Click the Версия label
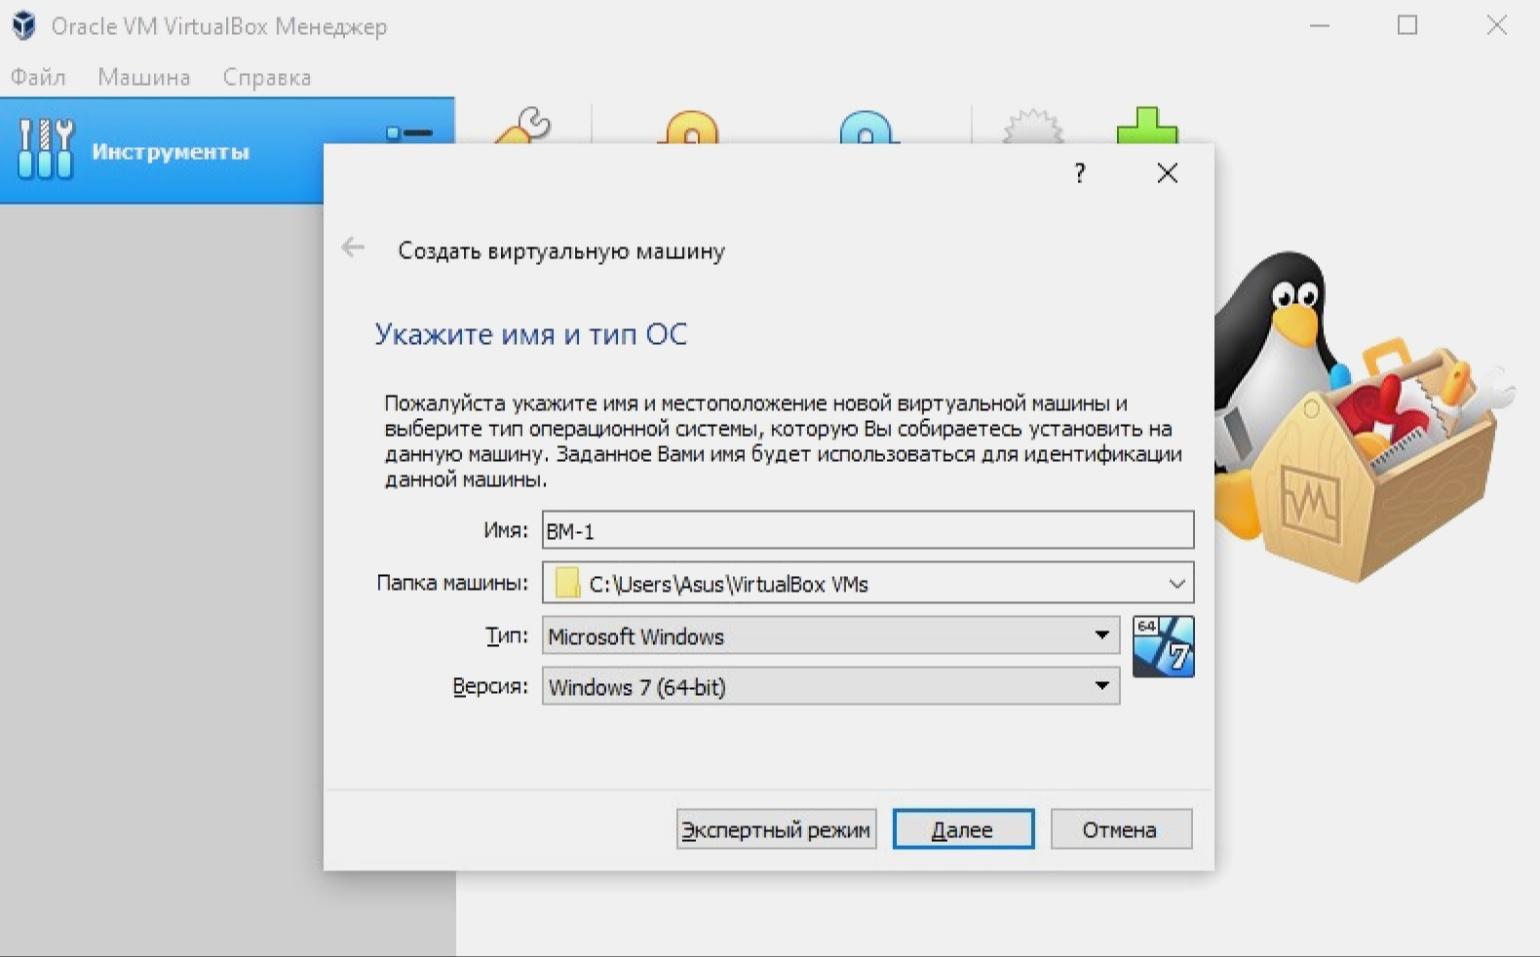The image size is (1540, 957). (490, 686)
